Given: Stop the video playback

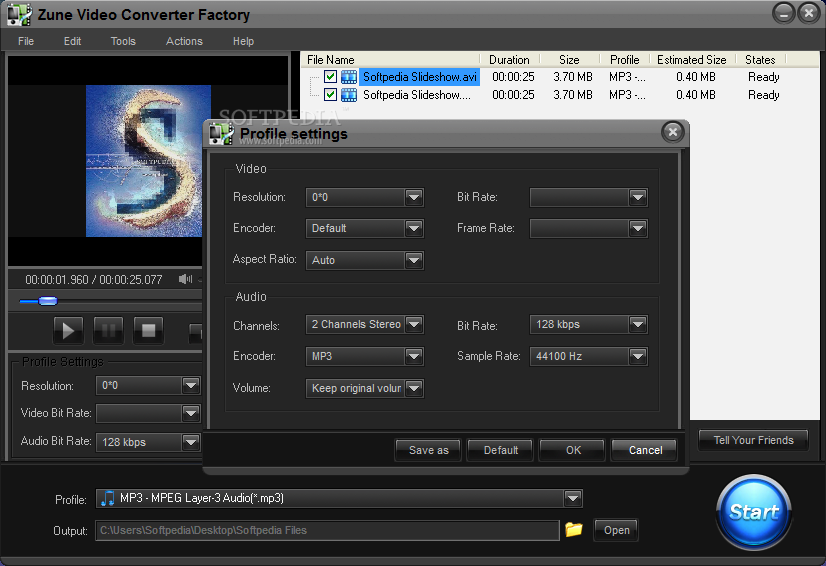Looking at the screenshot, I should click(148, 330).
